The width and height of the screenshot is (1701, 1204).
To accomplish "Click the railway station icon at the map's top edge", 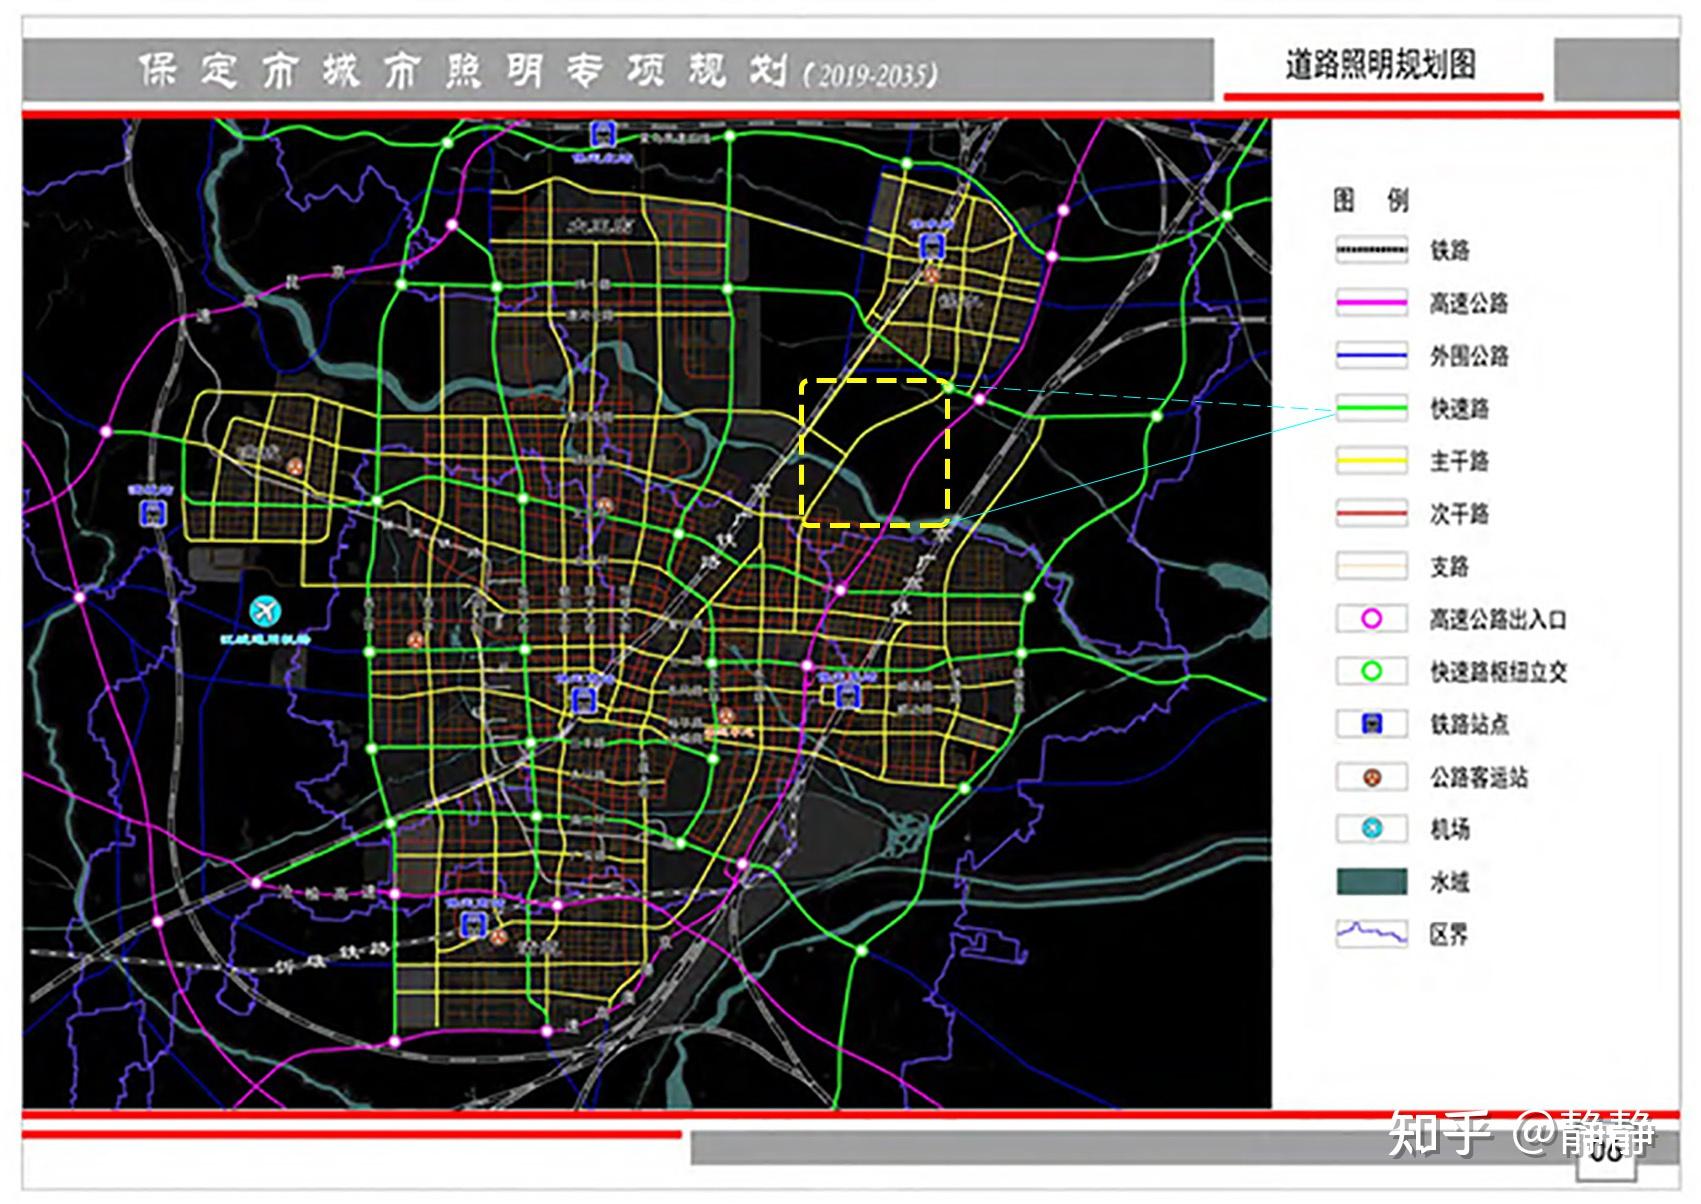I will click(602, 133).
